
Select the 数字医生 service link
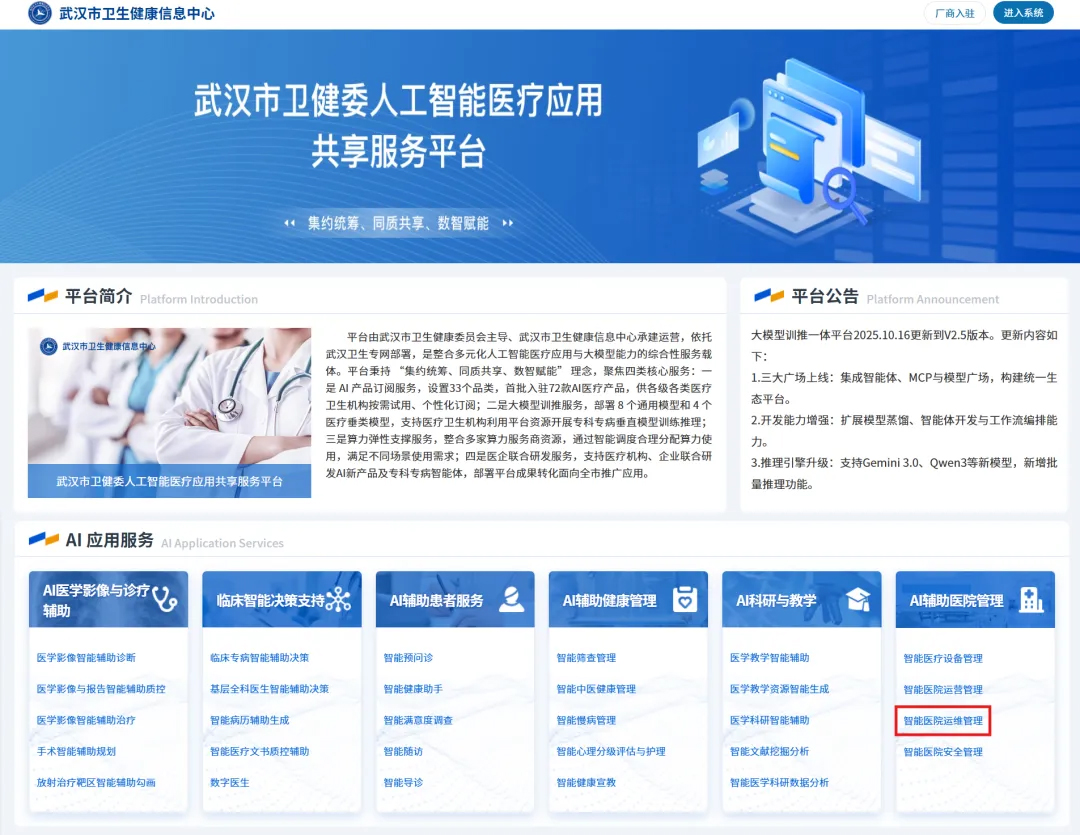230,782
